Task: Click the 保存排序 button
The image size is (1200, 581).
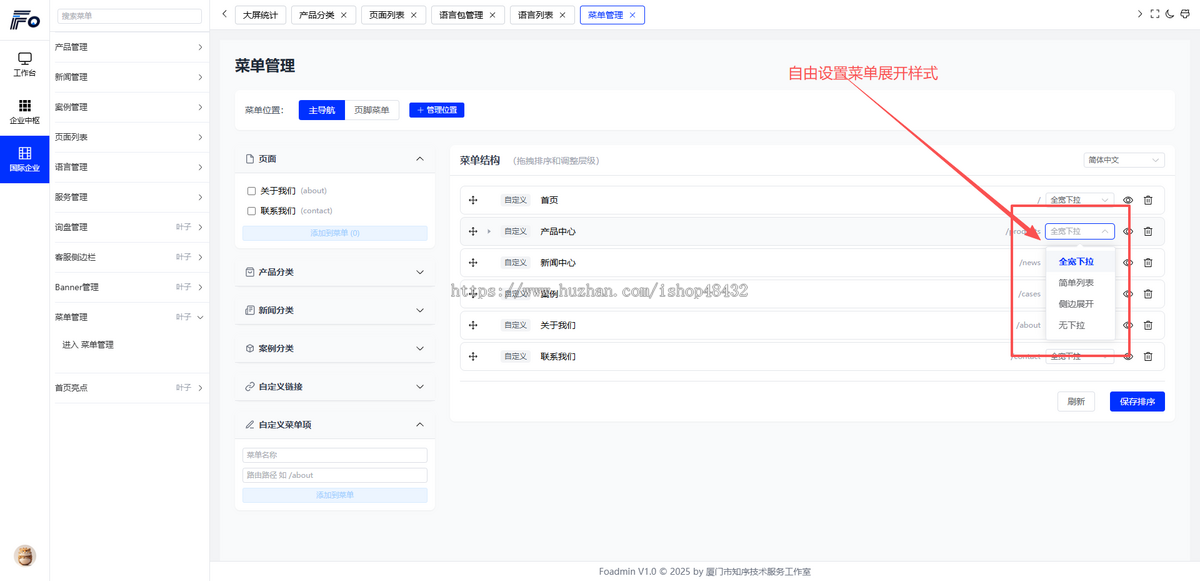Action: coord(1137,401)
